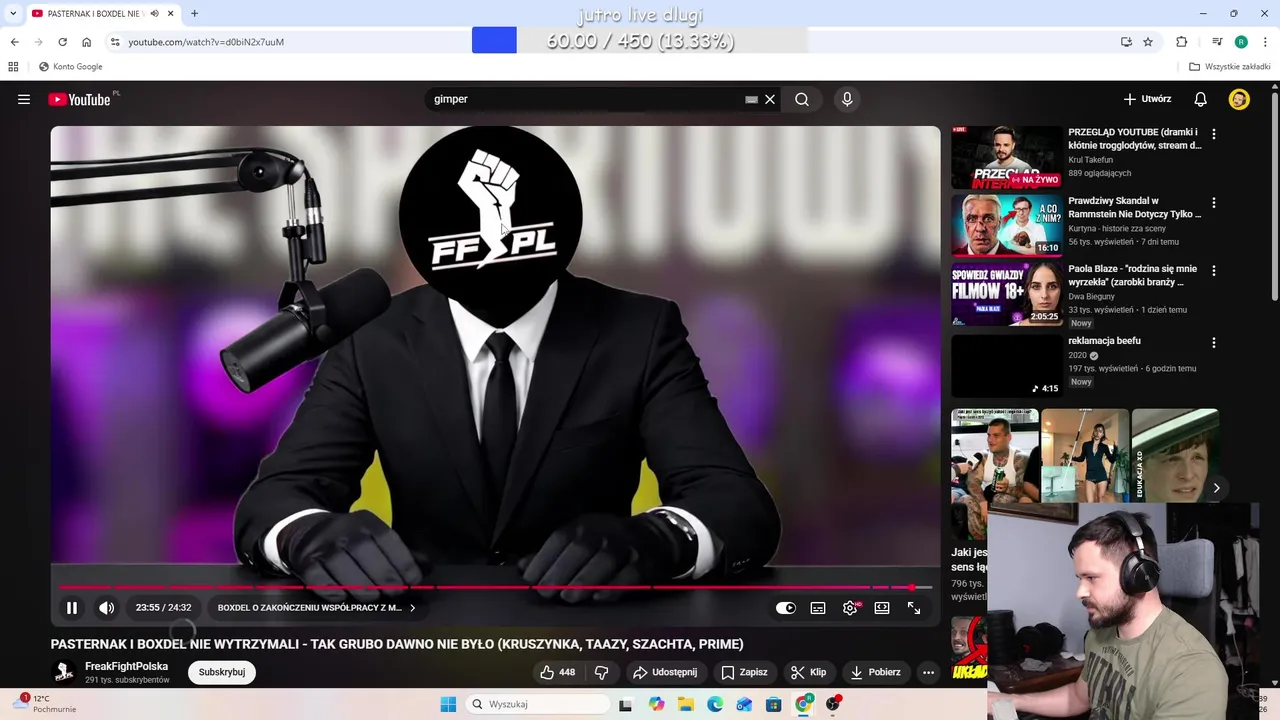Open Chrome media control icon
This screenshot has width=1280, height=720.
[x=1217, y=42]
